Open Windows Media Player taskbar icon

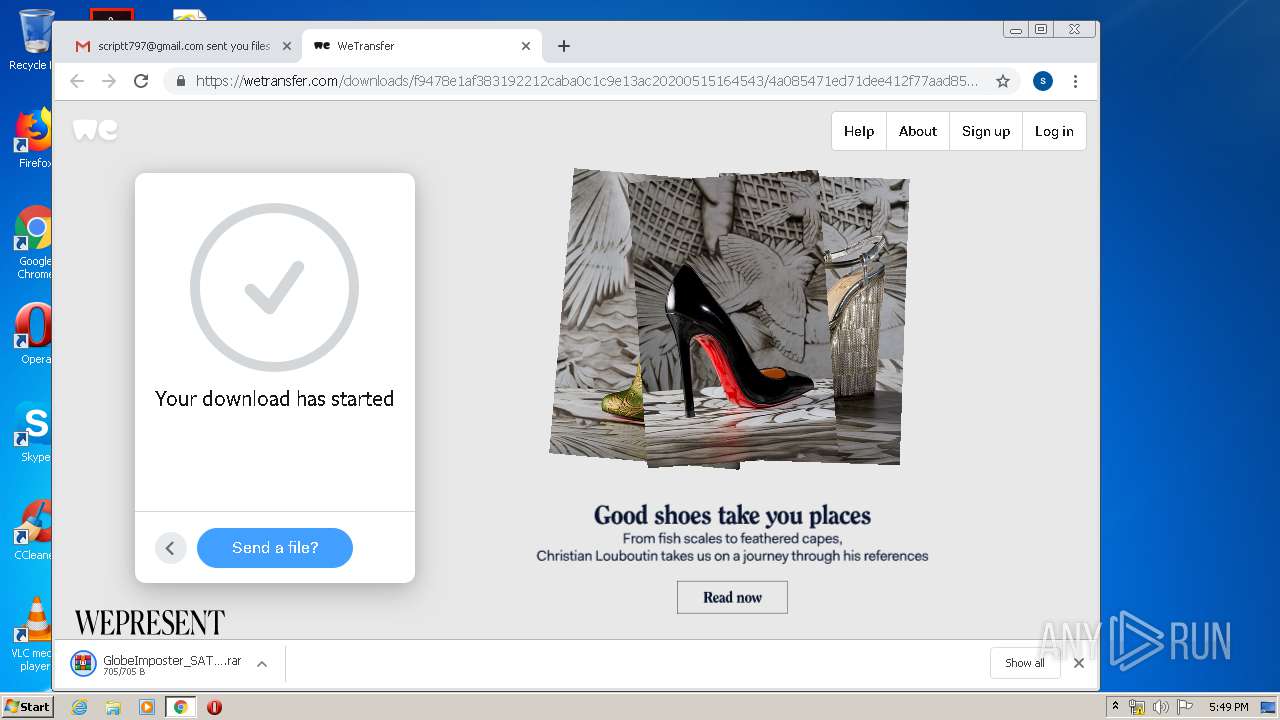[147, 707]
